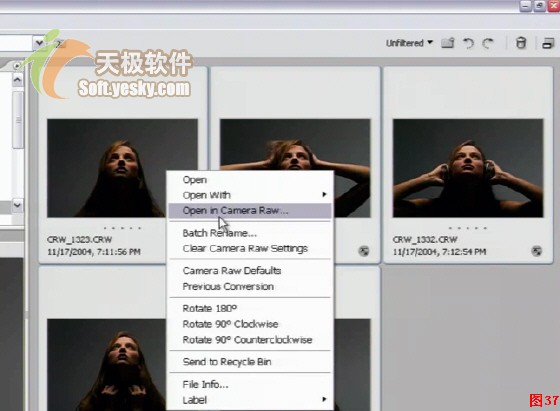
Task: Click the settings badge on middle thumbnail
Action: 364,251
